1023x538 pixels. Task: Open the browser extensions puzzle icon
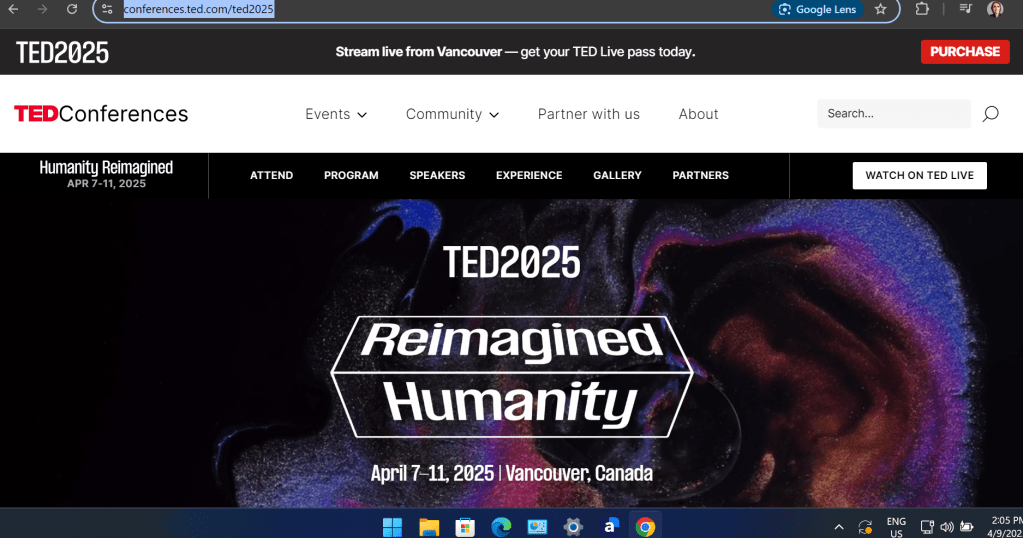click(x=922, y=9)
